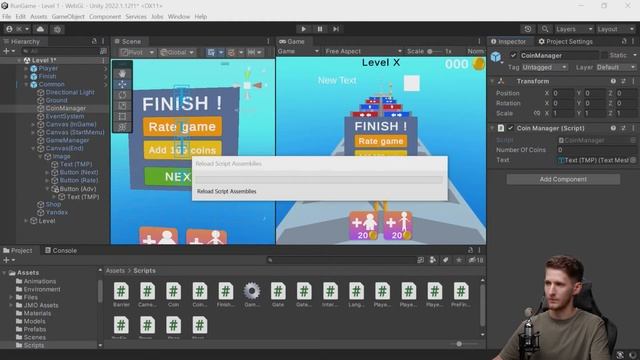The image size is (640, 360).
Task: Click the hidden packages count icon
Action: (x=476, y=260)
